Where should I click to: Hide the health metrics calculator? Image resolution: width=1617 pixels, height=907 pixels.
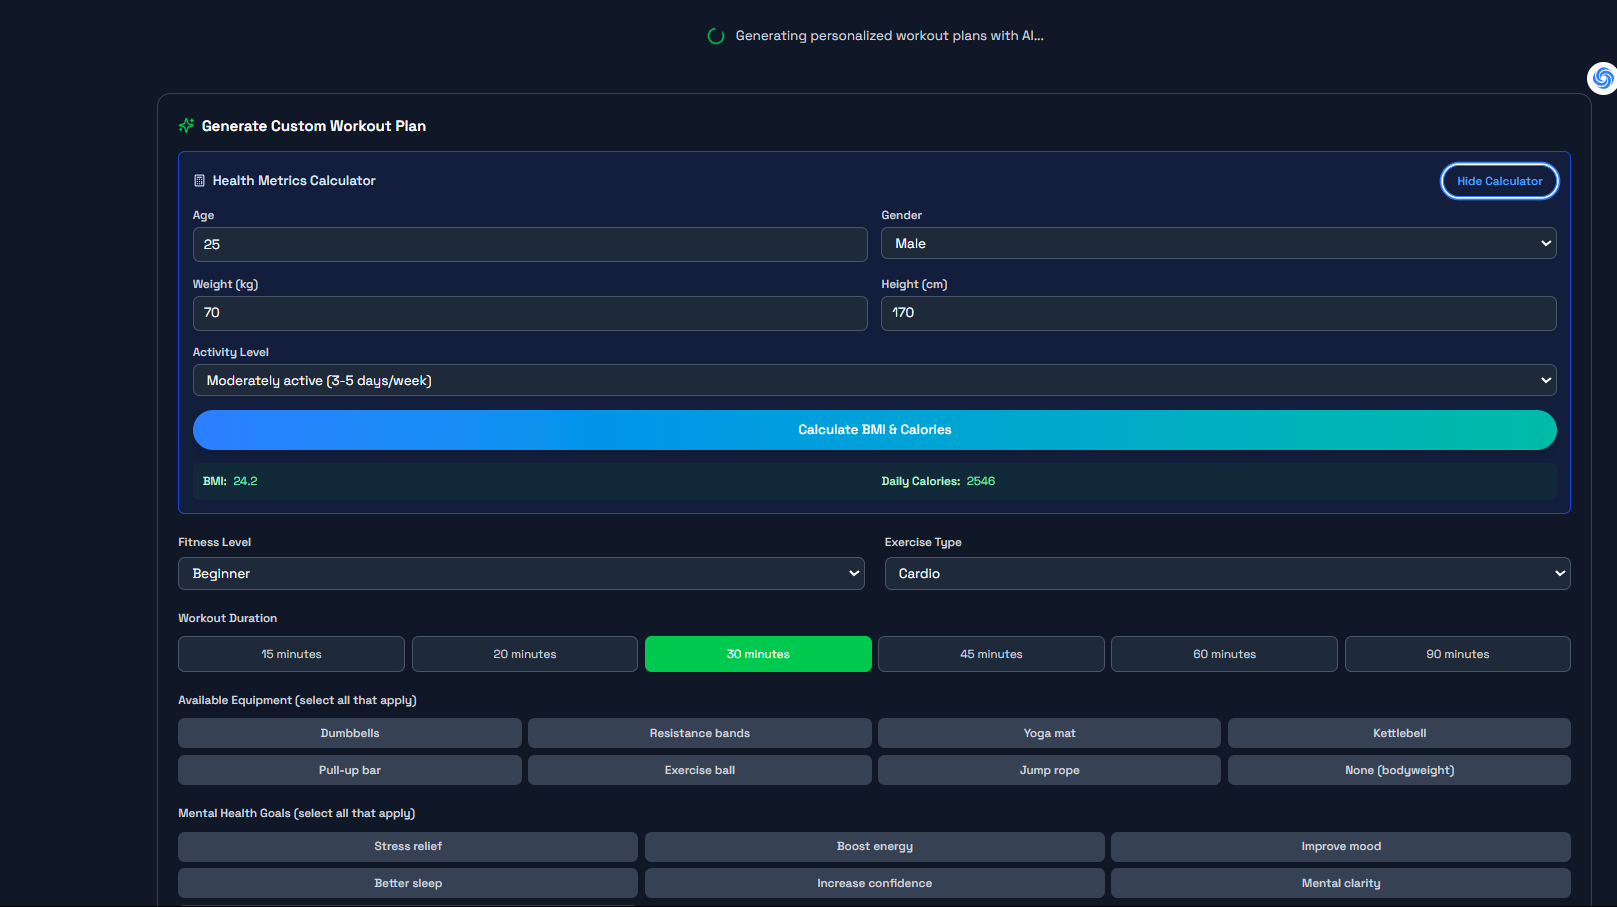click(x=1499, y=181)
